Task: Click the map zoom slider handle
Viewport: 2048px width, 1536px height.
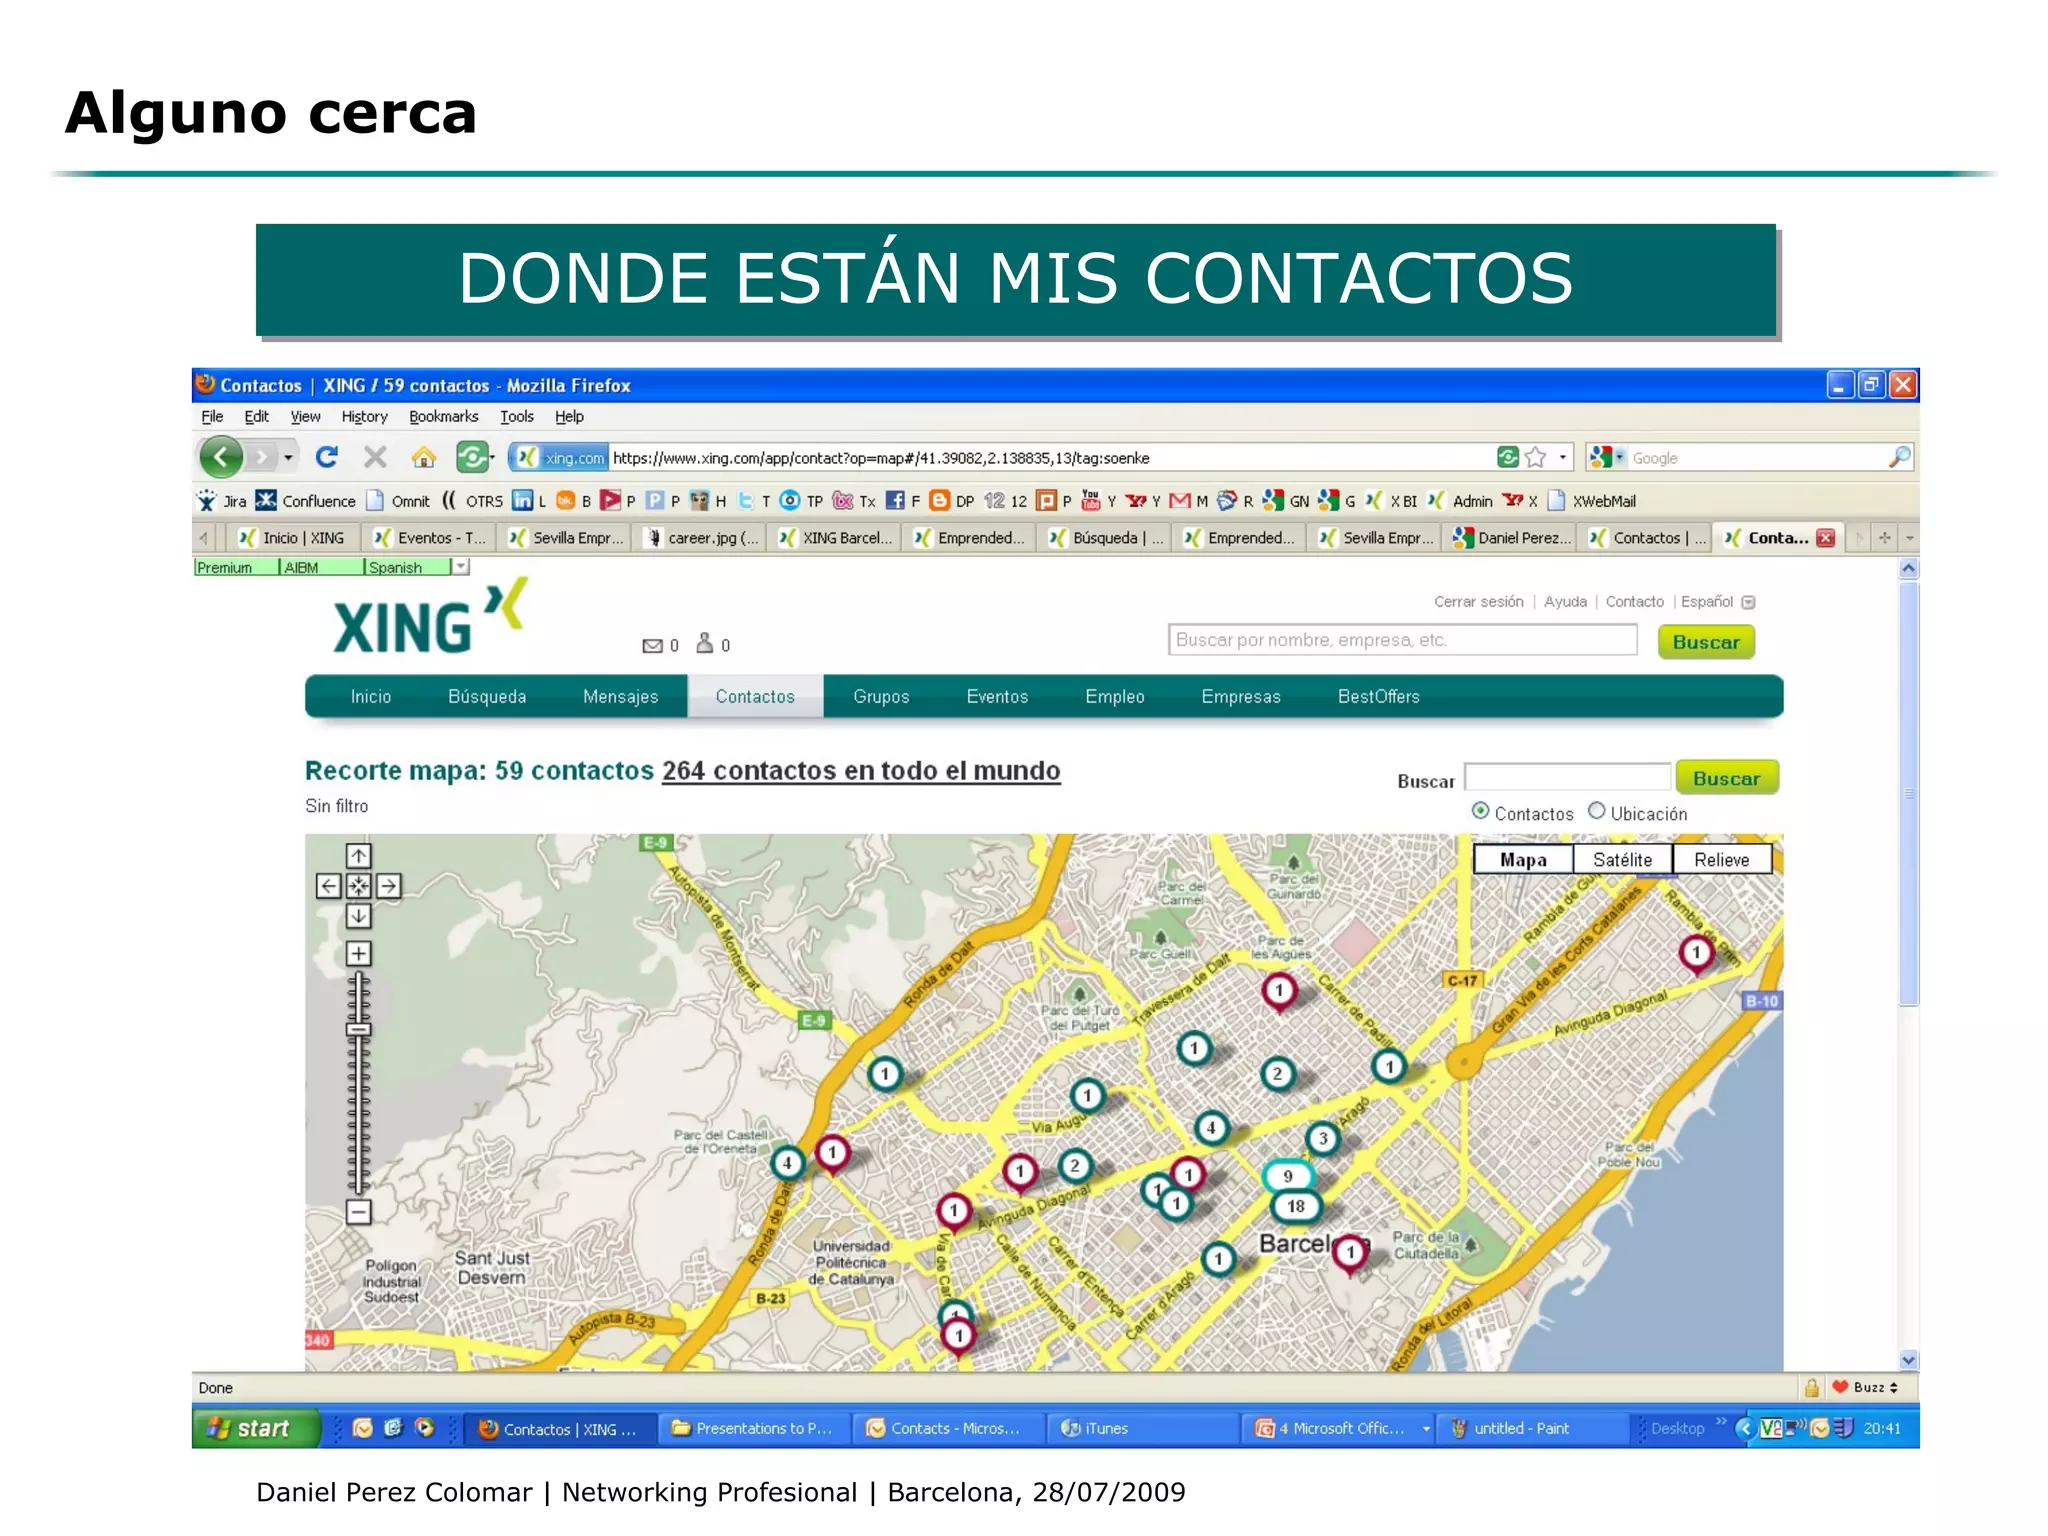Action: tap(358, 1029)
